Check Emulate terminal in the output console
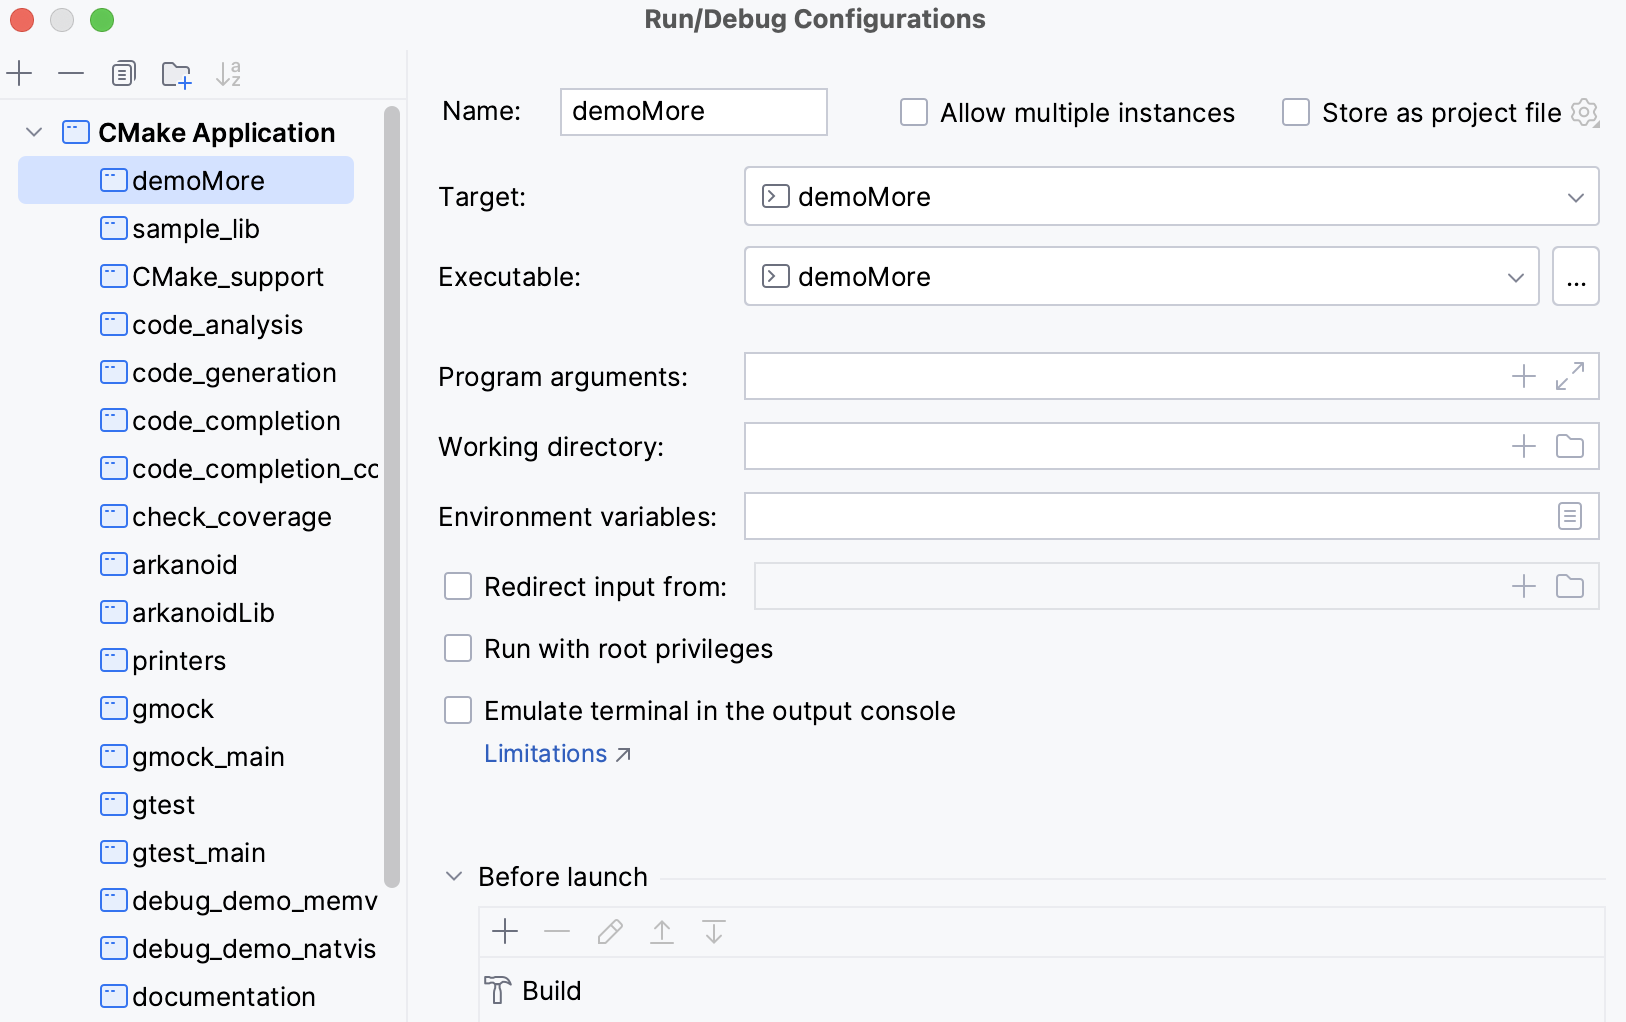 click(x=457, y=710)
